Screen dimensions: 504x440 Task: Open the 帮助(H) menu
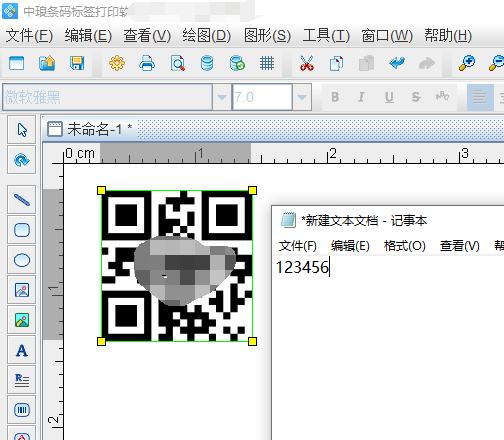click(448, 35)
